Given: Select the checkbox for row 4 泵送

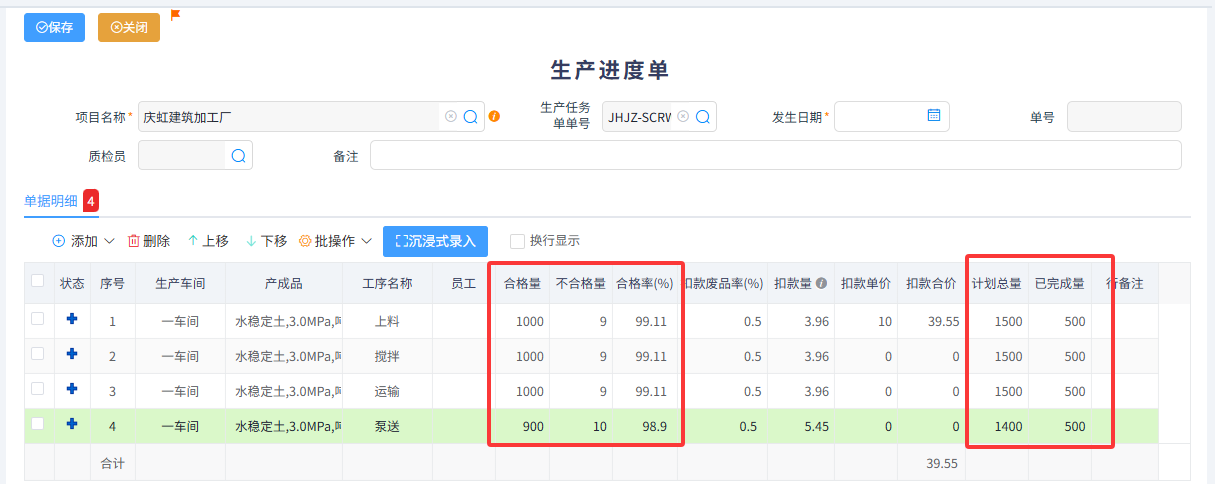Looking at the screenshot, I should (38, 424).
